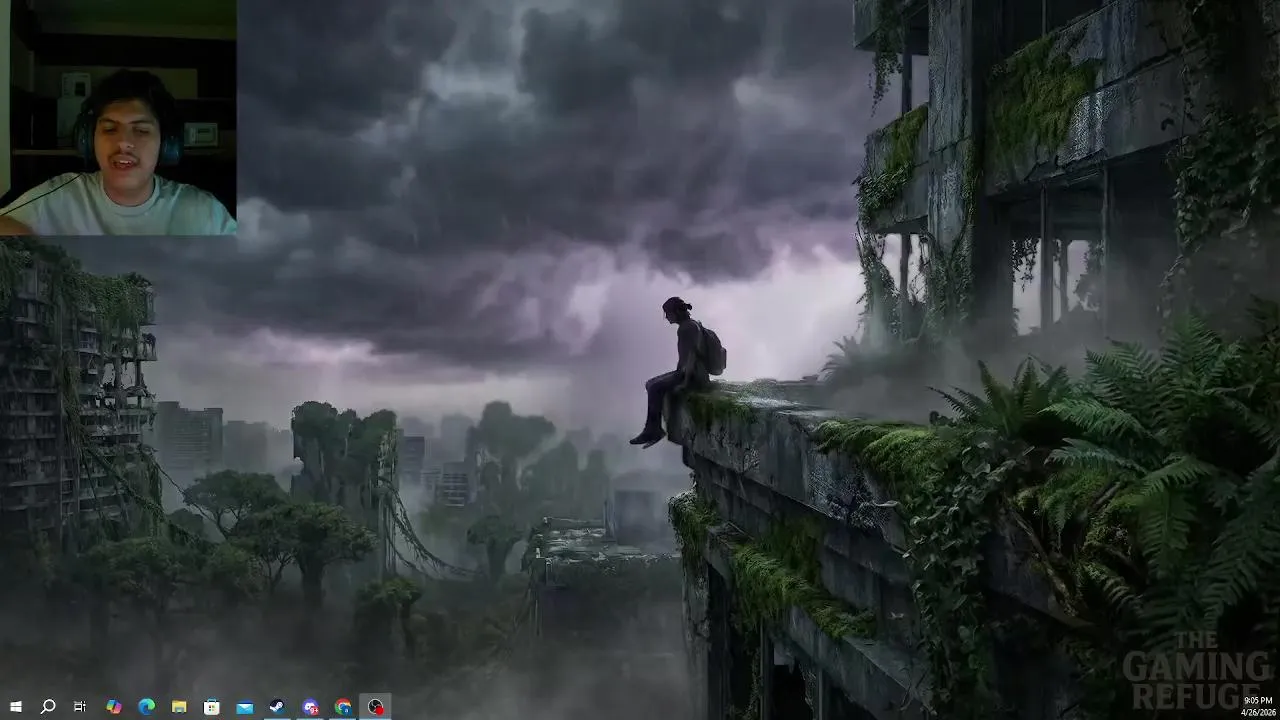Launch Steam from the taskbar
The width and height of the screenshot is (1280, 720).
click(277, 707)
